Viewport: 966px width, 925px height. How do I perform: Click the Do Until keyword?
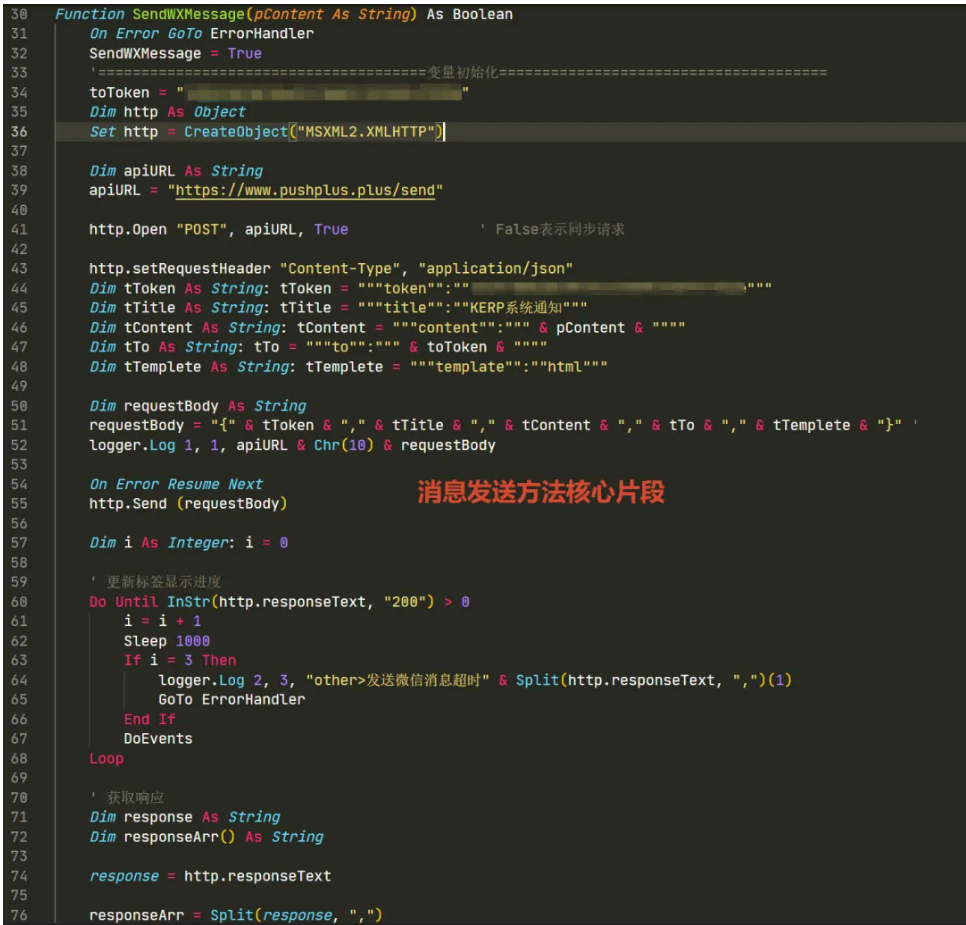click(x=124, y=602)
